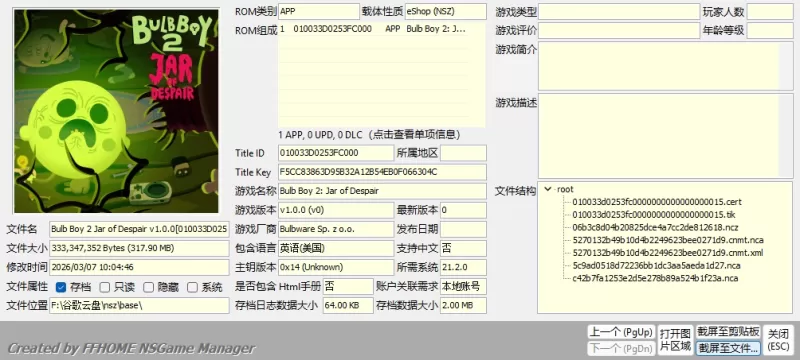Screen dimensions: 800x360
Task: Click the 包含语言 language field
Action: [336, 248]
